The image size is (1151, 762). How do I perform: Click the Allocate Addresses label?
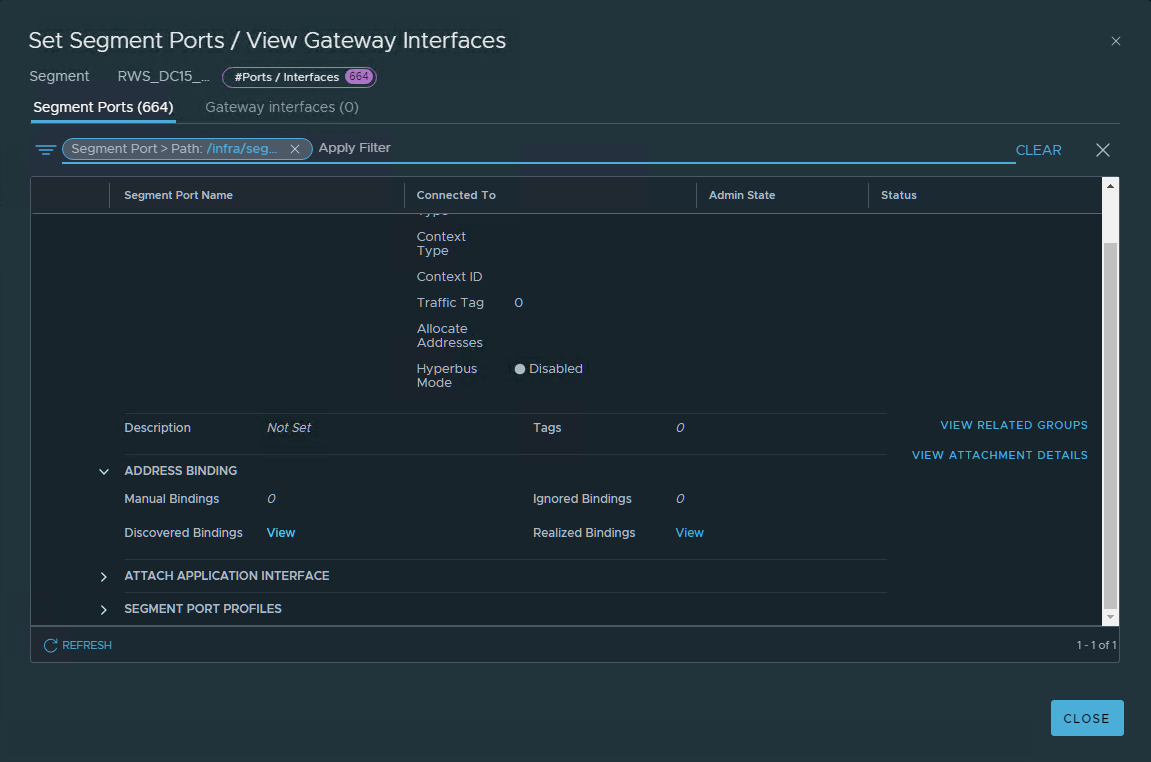tap(449, 335)
